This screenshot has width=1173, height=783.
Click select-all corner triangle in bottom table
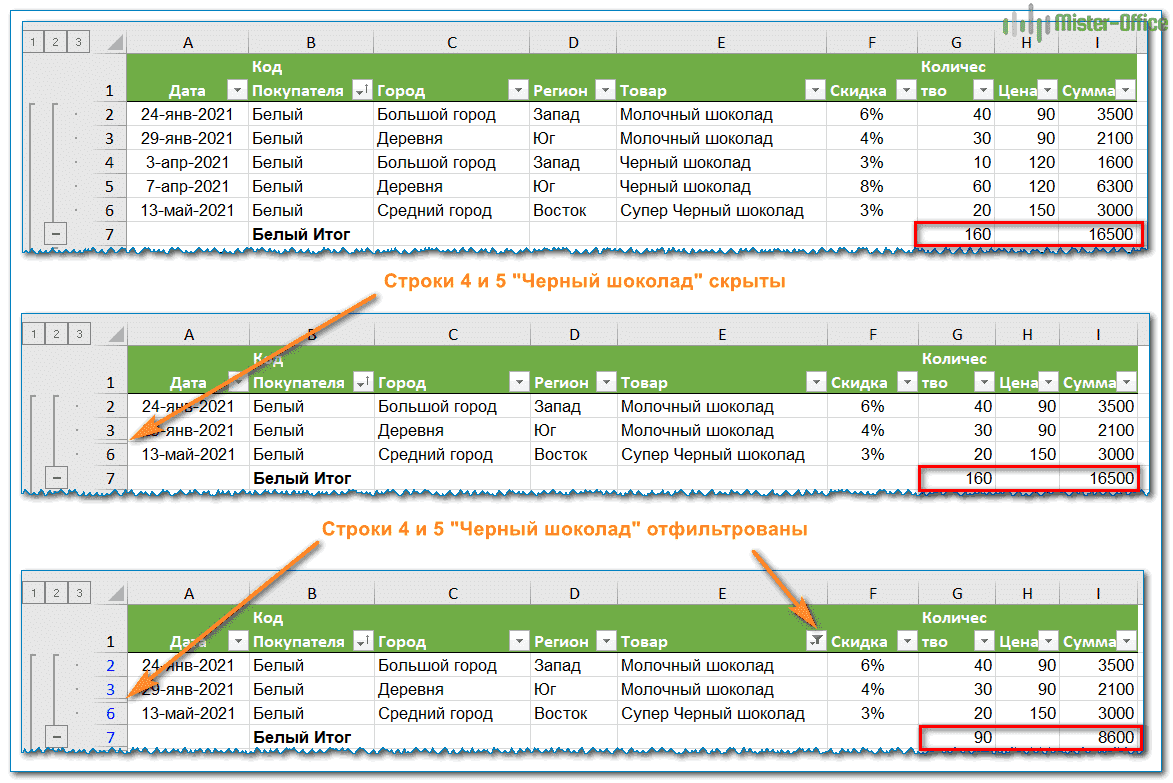click(x=115, y=594)
